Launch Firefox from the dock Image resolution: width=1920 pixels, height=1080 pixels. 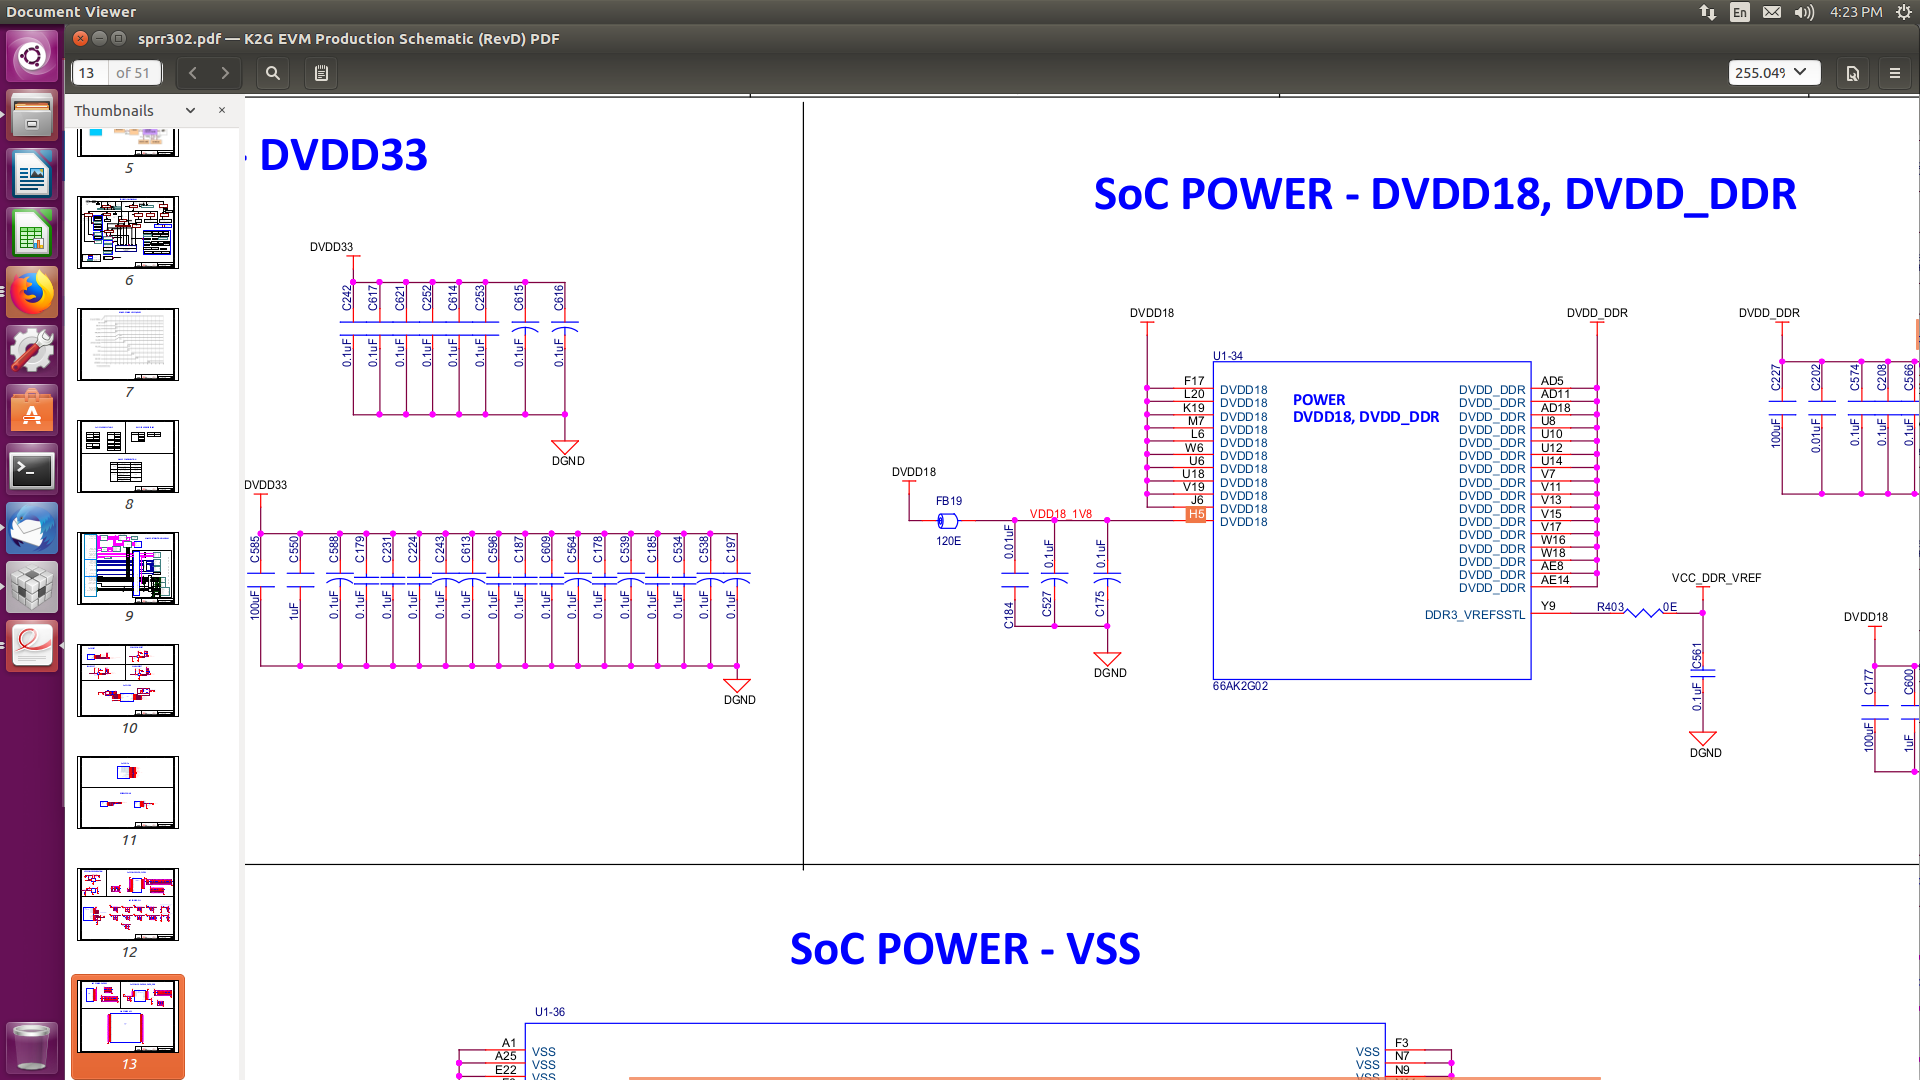pyautogui.click(x=32, y=293)
